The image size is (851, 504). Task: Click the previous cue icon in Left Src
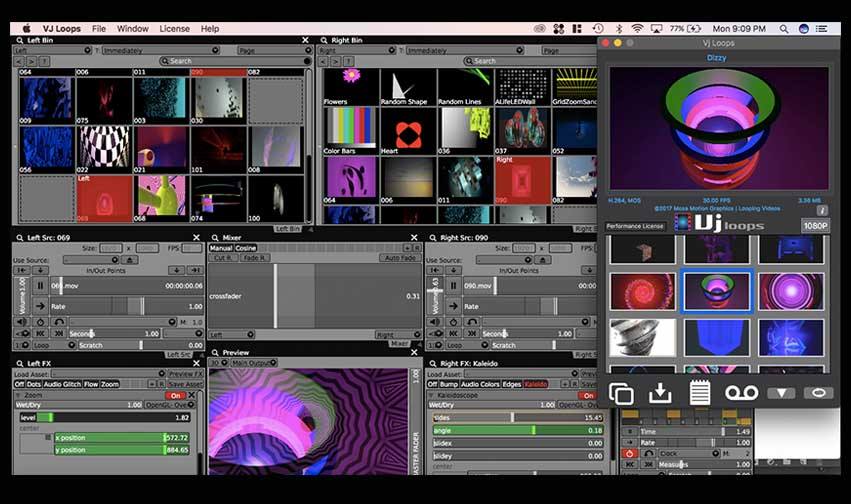[x=40, y=333]
